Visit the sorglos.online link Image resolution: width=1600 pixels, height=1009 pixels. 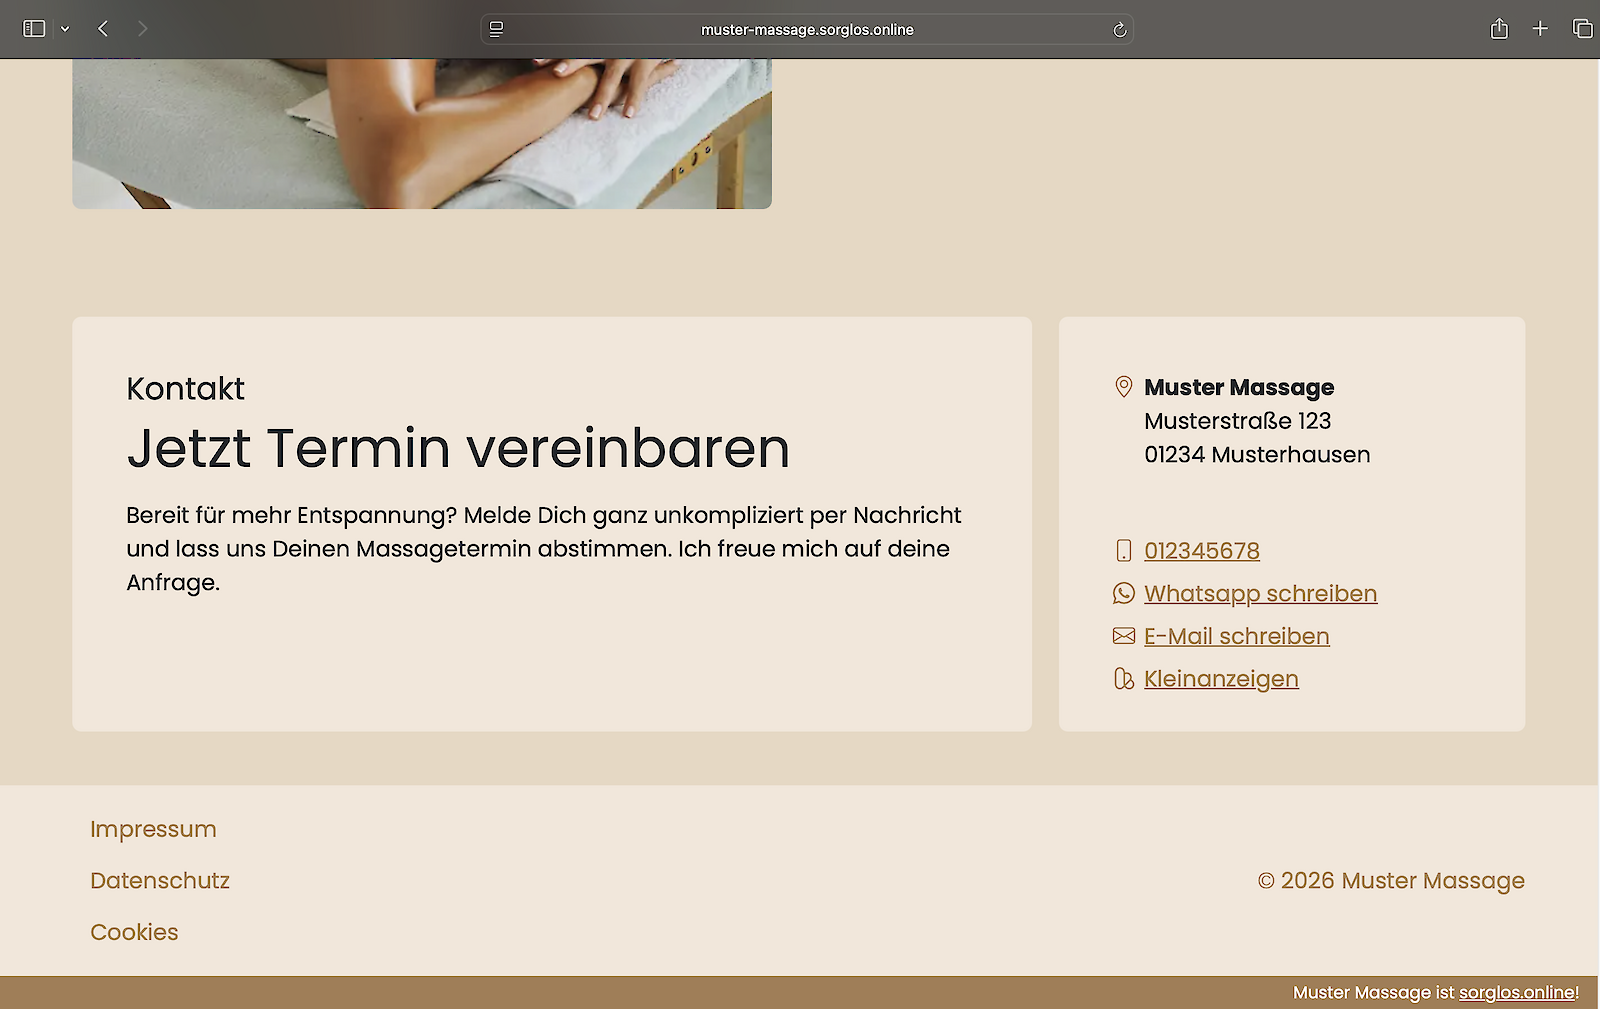(x=1516, y=993)
